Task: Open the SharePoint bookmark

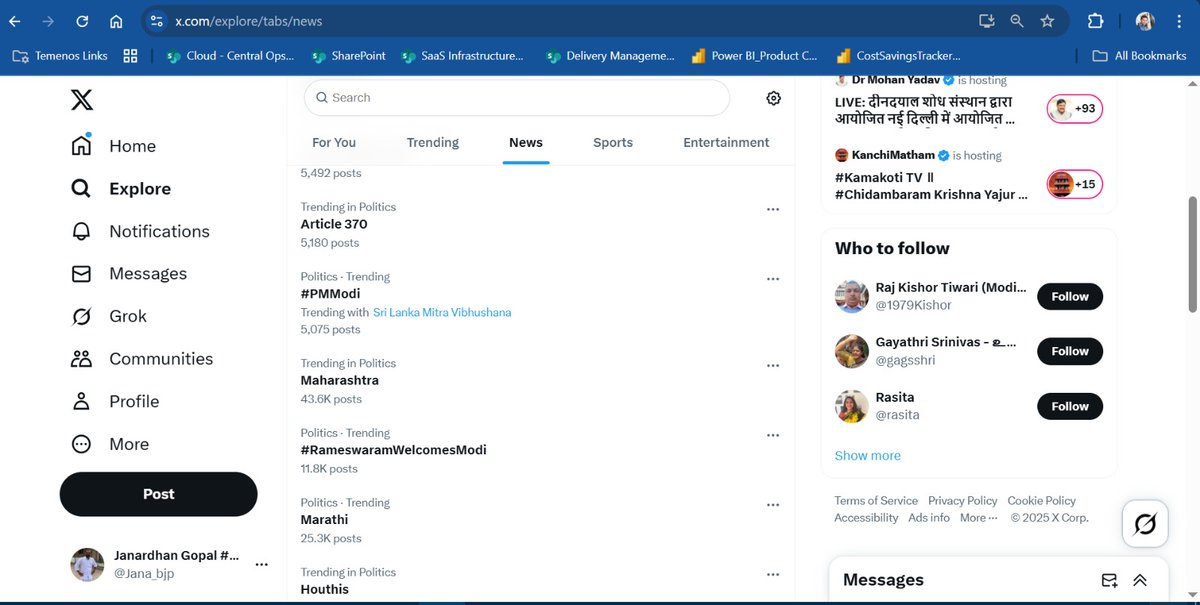Action: pyautogui.click(x=349, y=56)
